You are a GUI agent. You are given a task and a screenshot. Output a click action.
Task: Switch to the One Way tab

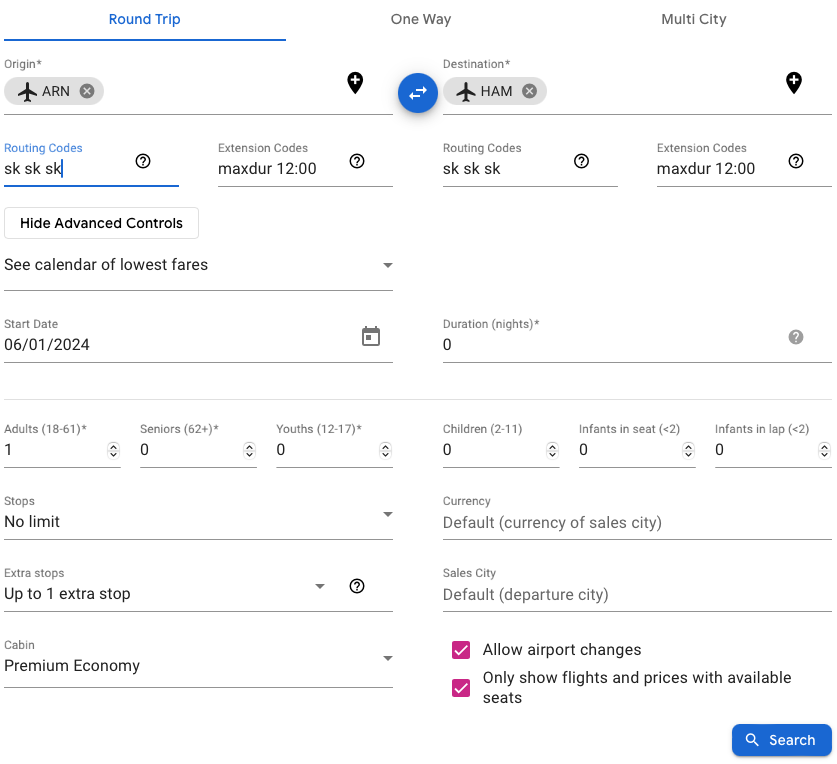[418, 19]
